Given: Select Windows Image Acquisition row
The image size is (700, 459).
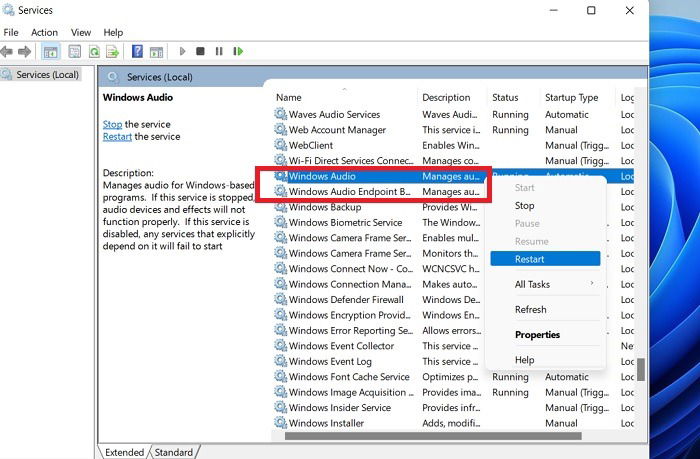Looking at the screenshot, I should point(453,392).
